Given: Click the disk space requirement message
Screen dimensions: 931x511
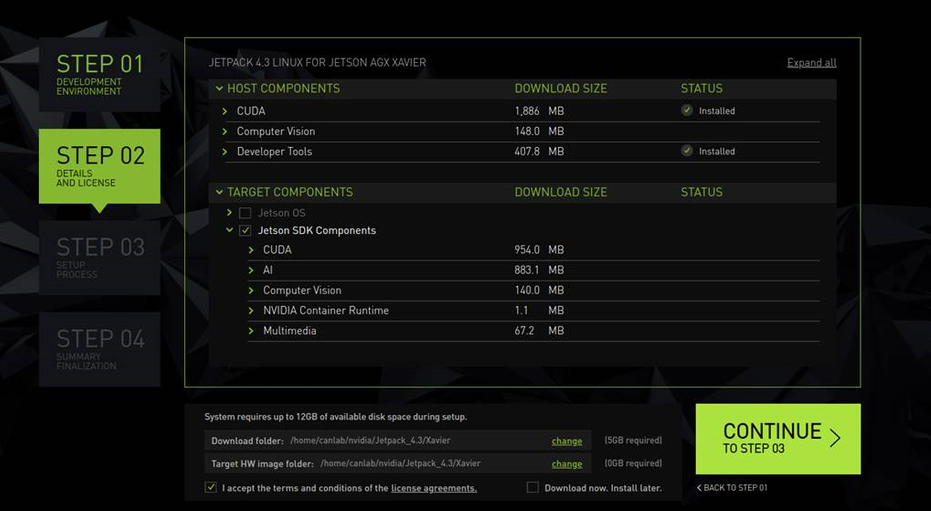Looking at the screenshot, I should [x=335, y=417].
